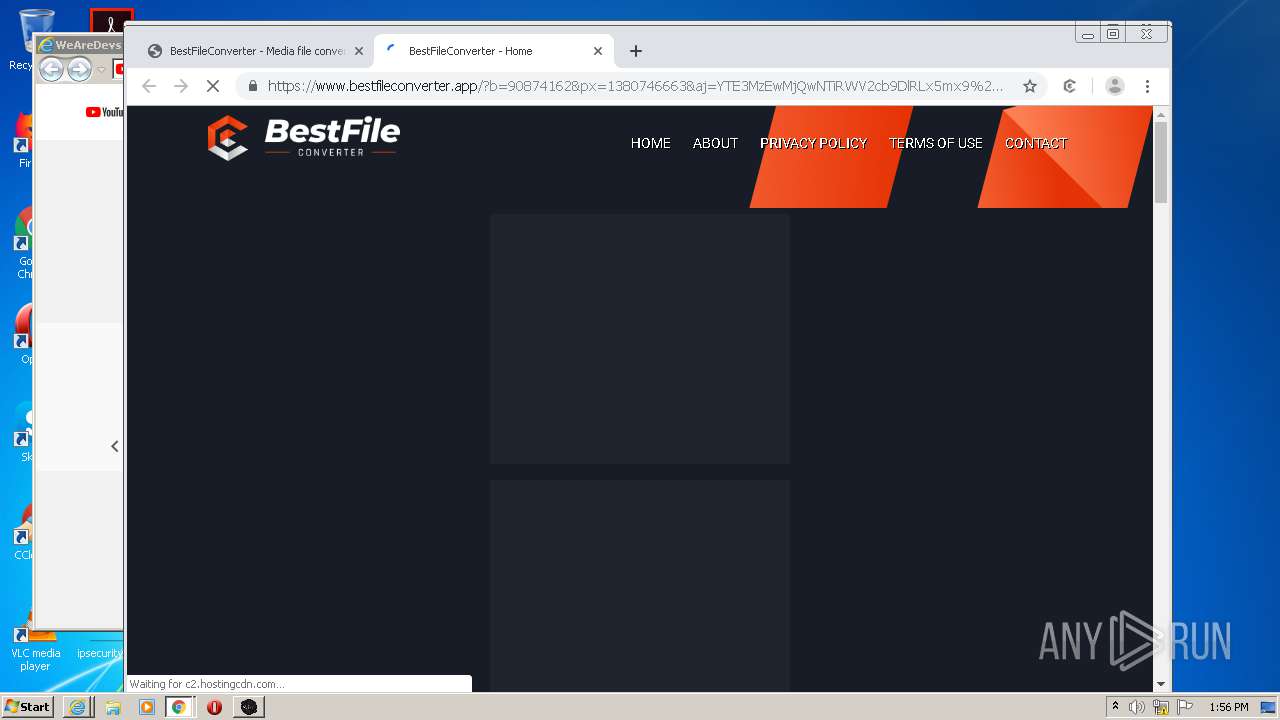Click back button in WeAreDevs IE window

click(x=52, y=69)
